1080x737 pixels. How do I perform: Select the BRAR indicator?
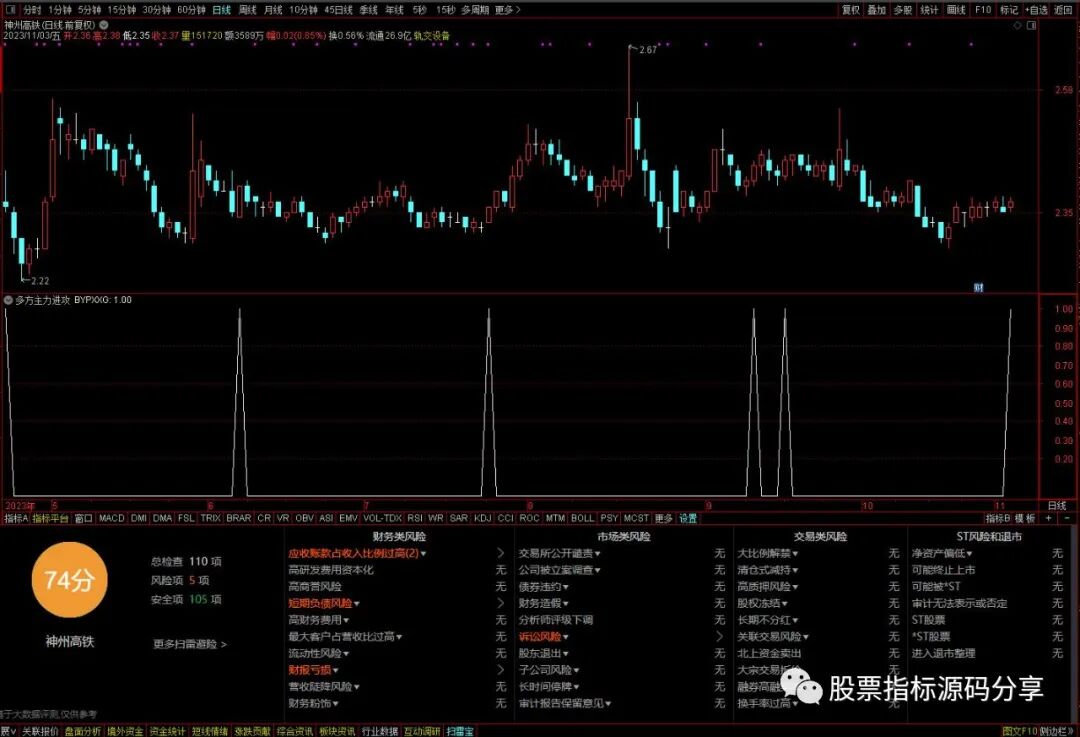coord(239,518)
